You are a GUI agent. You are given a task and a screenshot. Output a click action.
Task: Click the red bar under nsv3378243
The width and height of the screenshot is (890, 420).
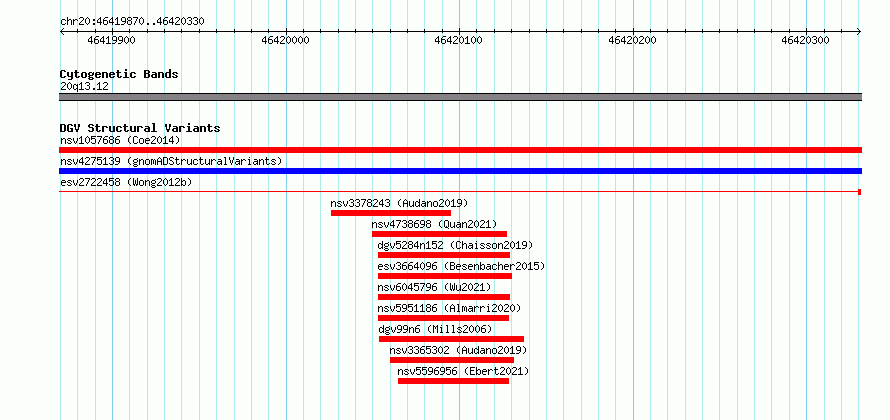(391, 213)
